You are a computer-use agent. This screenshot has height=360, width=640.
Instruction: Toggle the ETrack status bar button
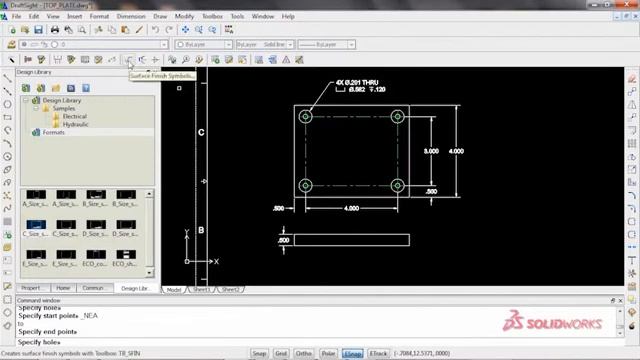[378, 353]
